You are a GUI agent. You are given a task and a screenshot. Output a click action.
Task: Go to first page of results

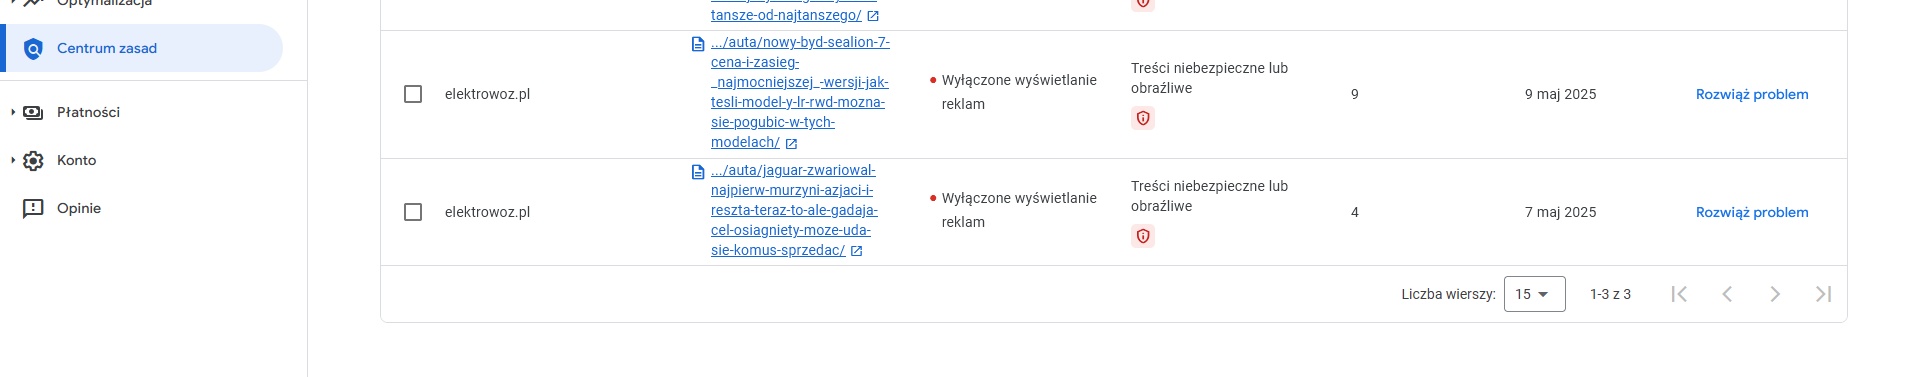tap(1679, 294)
